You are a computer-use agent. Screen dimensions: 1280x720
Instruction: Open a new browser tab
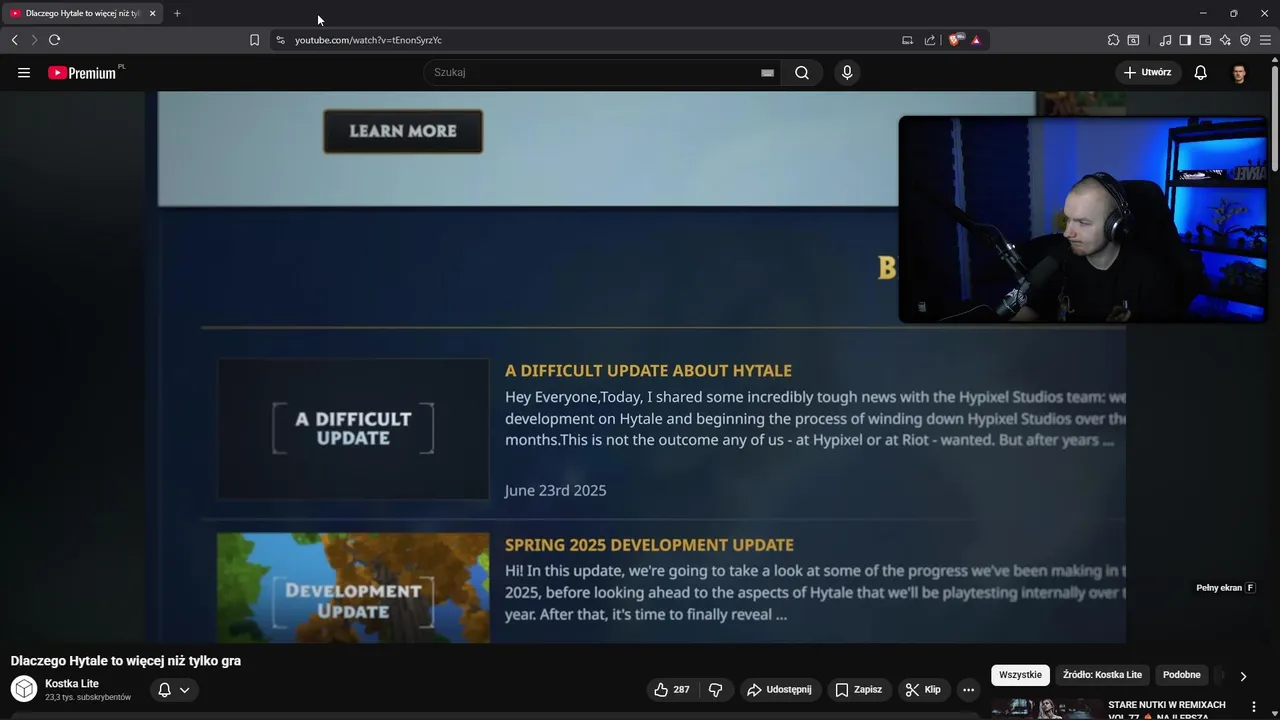(x=177, y=13)
